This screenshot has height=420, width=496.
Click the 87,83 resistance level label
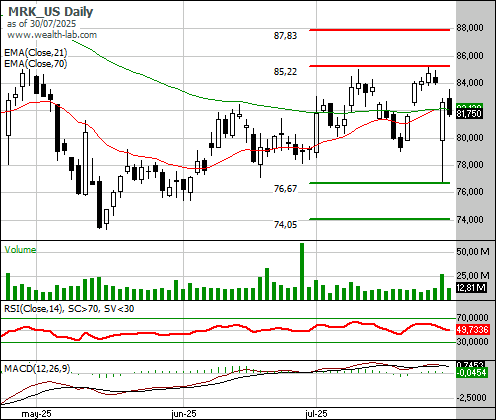point(285,35)
